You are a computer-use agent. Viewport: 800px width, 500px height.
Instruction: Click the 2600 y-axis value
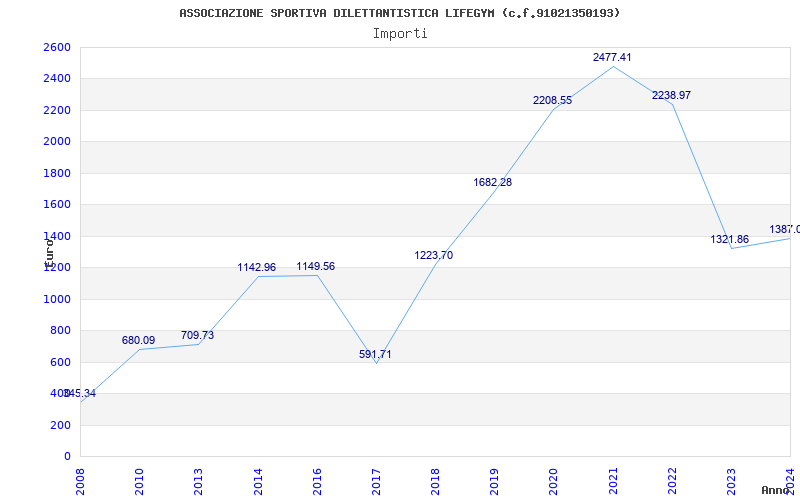57,47
